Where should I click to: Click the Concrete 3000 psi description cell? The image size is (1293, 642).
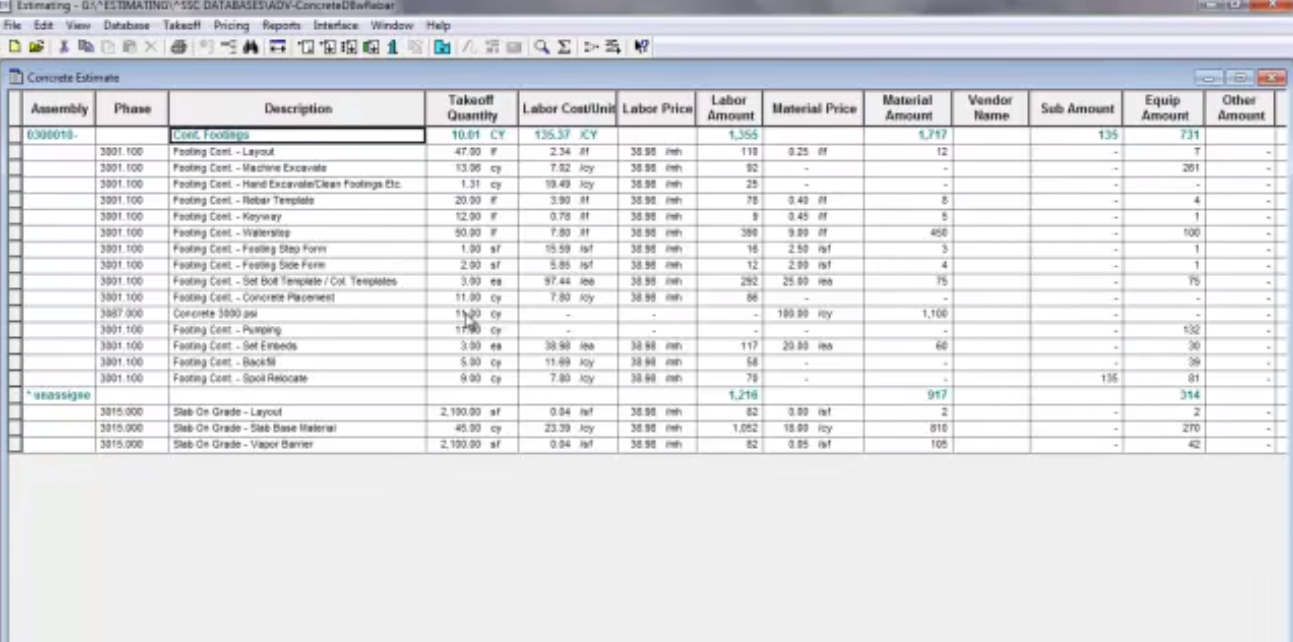[297, 314]
